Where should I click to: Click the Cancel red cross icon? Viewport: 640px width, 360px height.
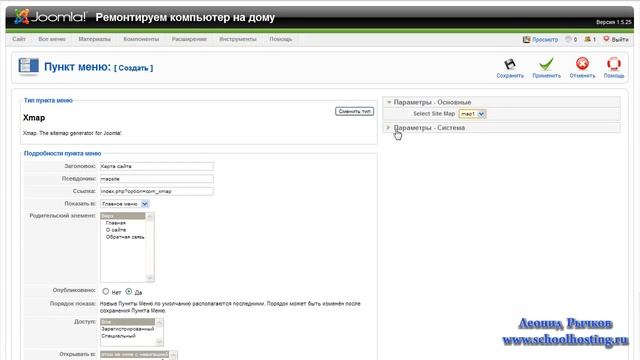582,64
